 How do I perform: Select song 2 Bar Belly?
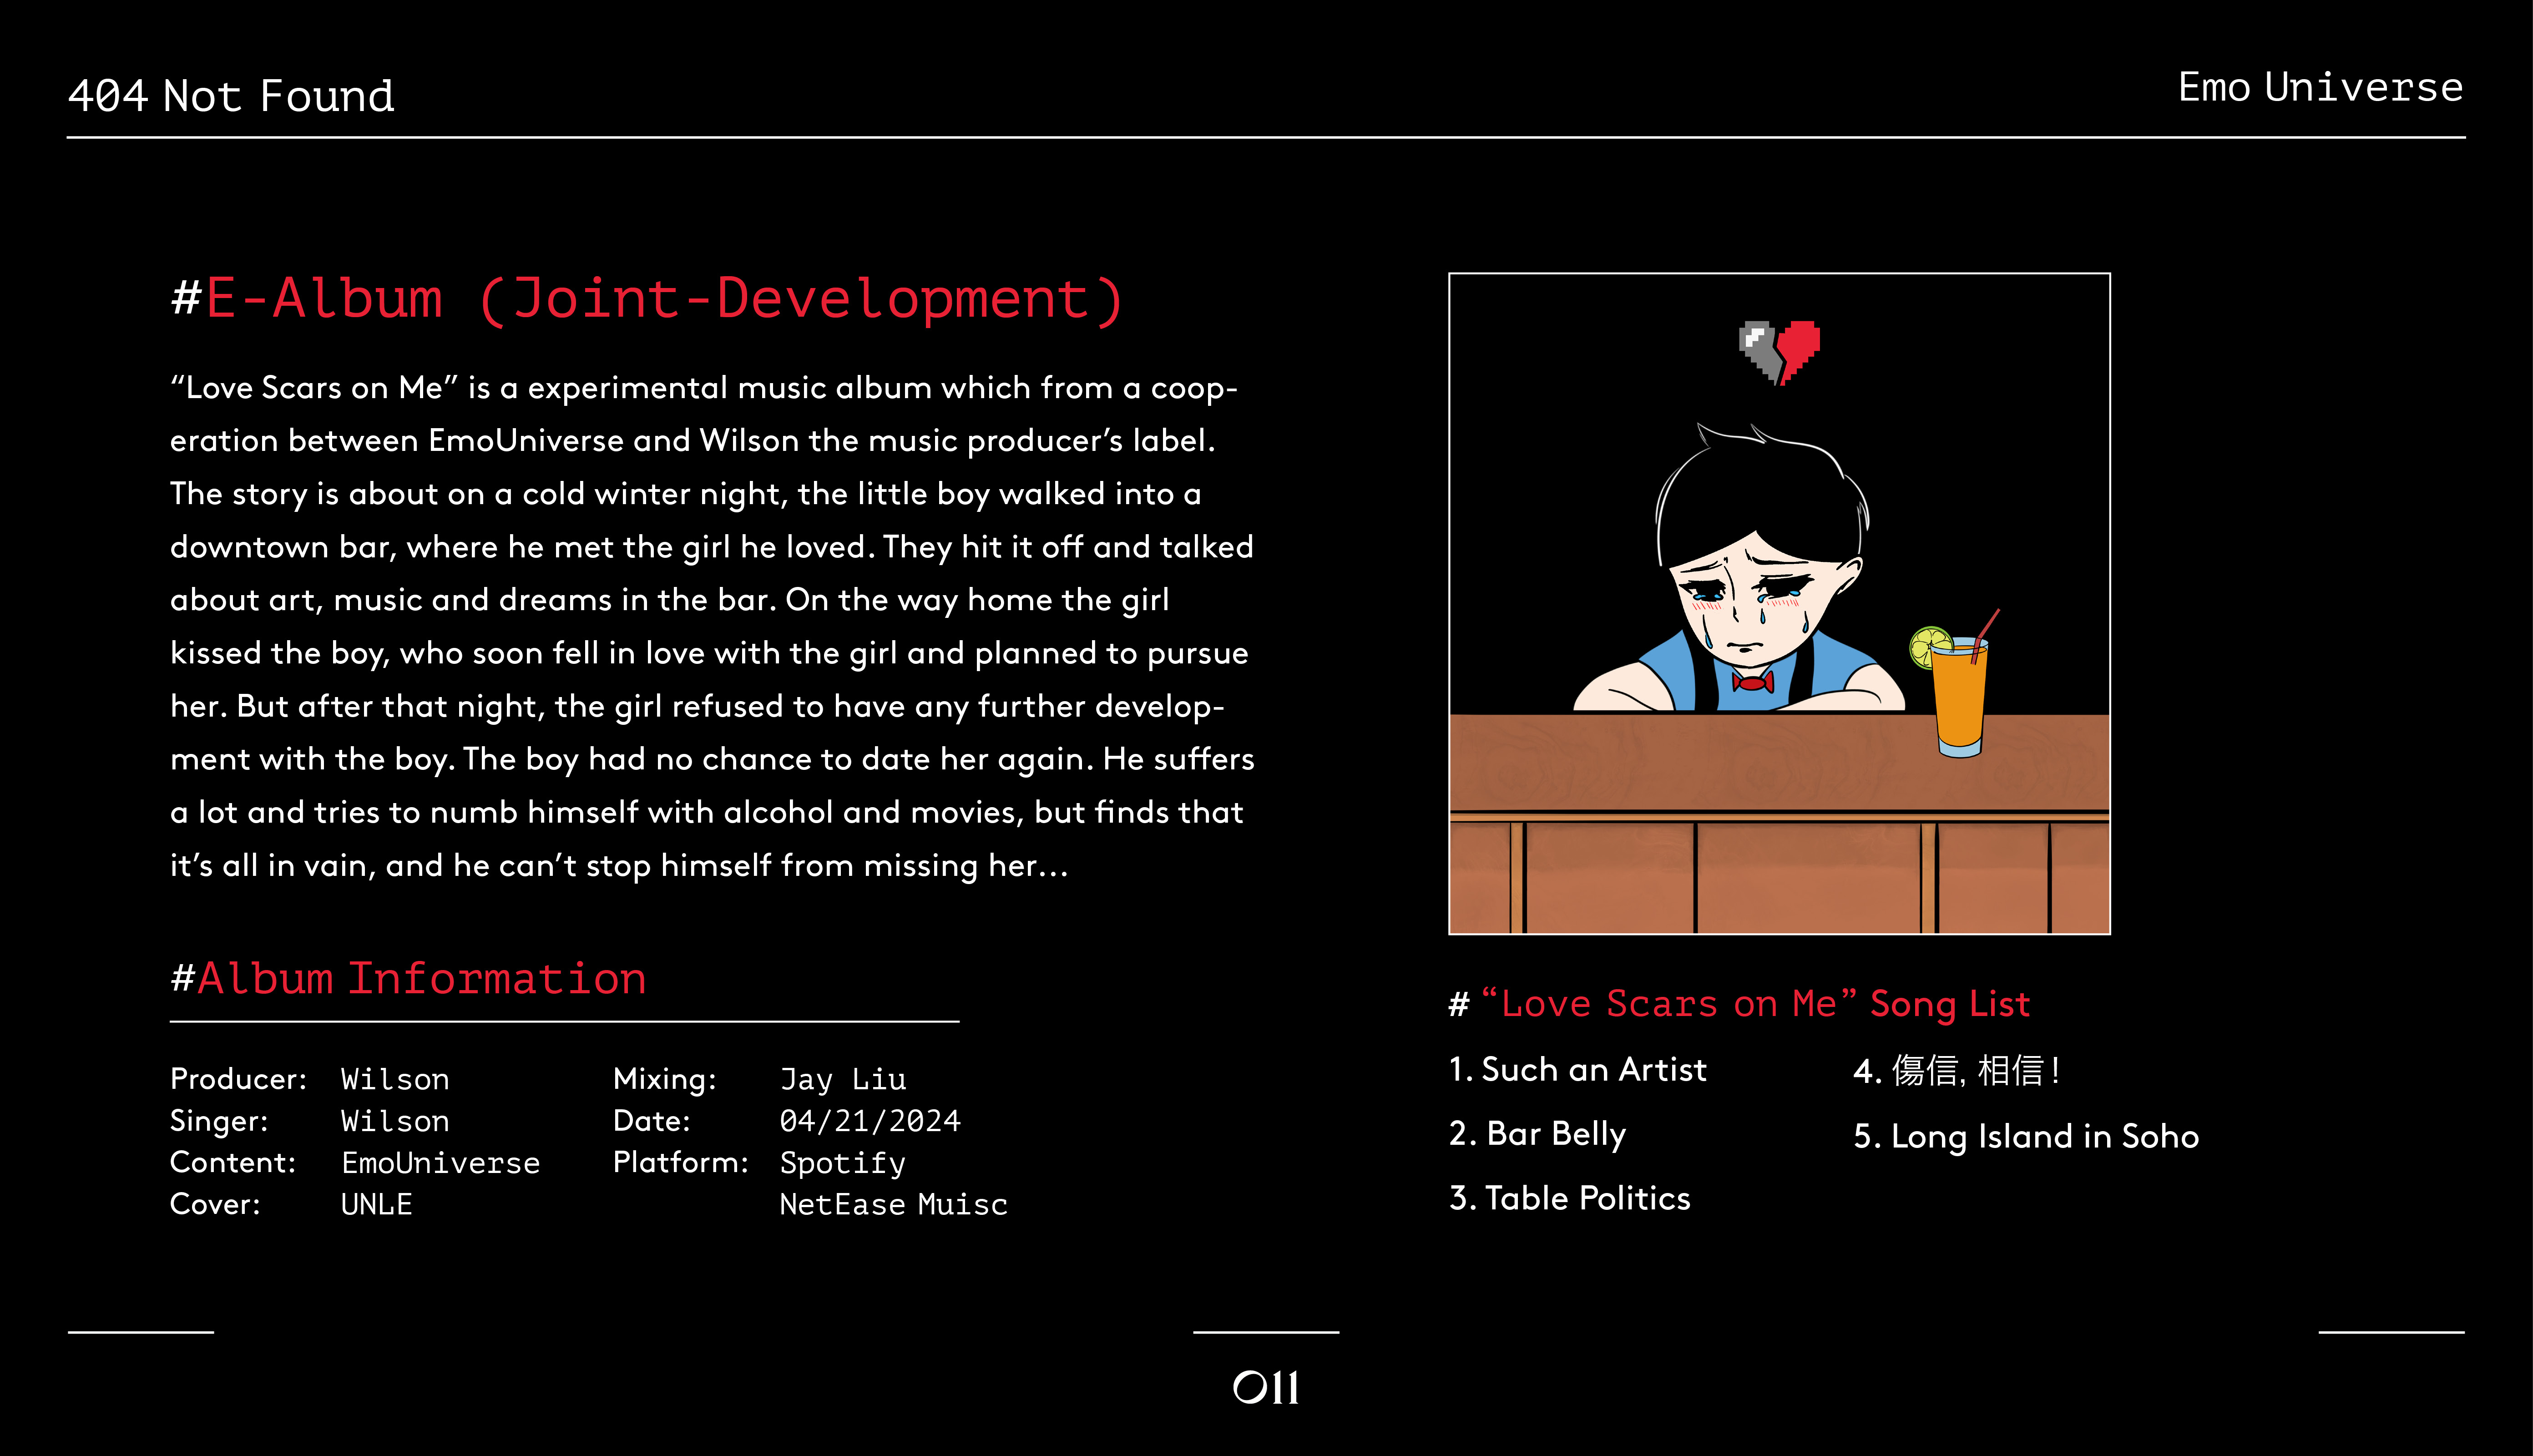(x=1537, y=1134)
